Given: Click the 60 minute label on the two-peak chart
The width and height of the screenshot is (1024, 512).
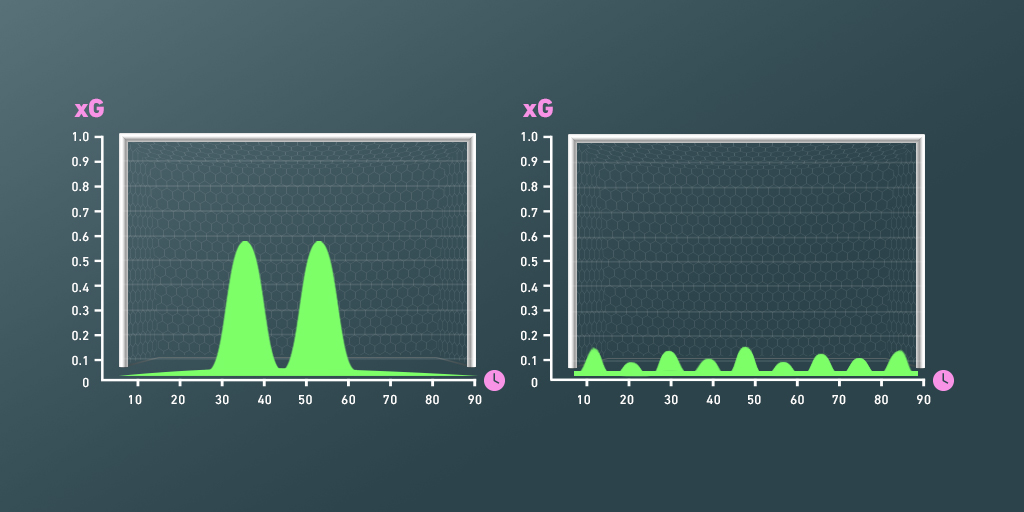Looking at the screenshot, I should [349, 400].
